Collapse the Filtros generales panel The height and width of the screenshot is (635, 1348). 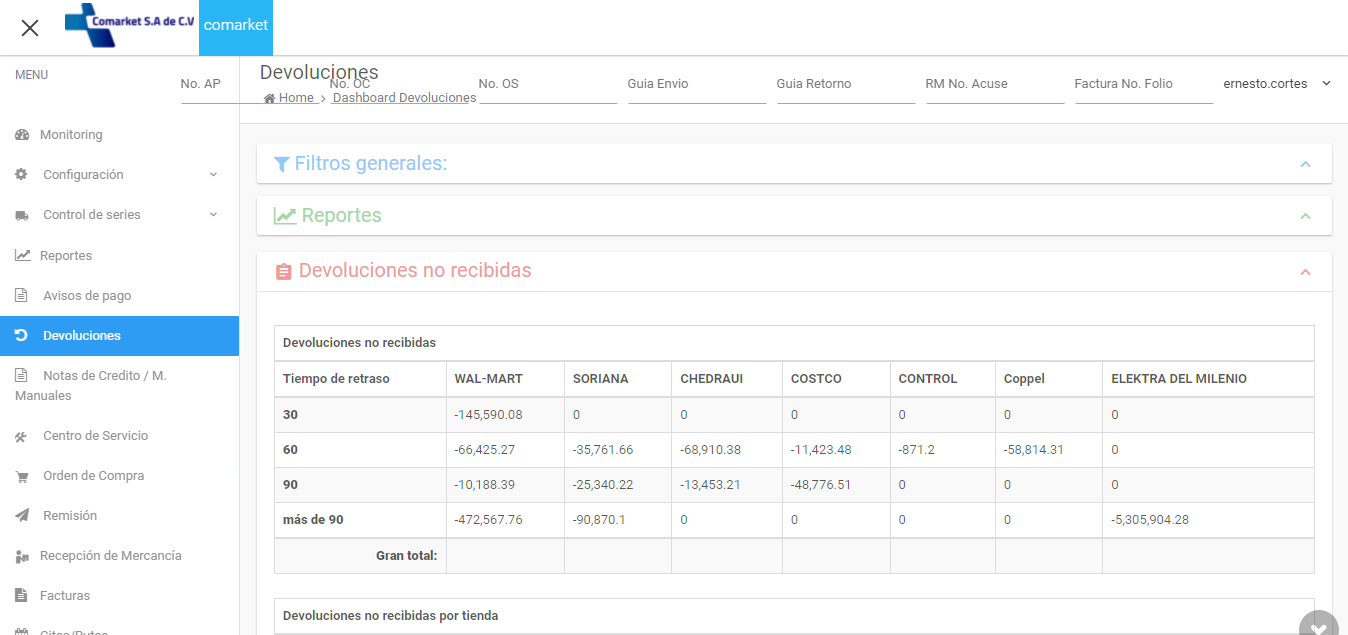[x=1305, y=164]
